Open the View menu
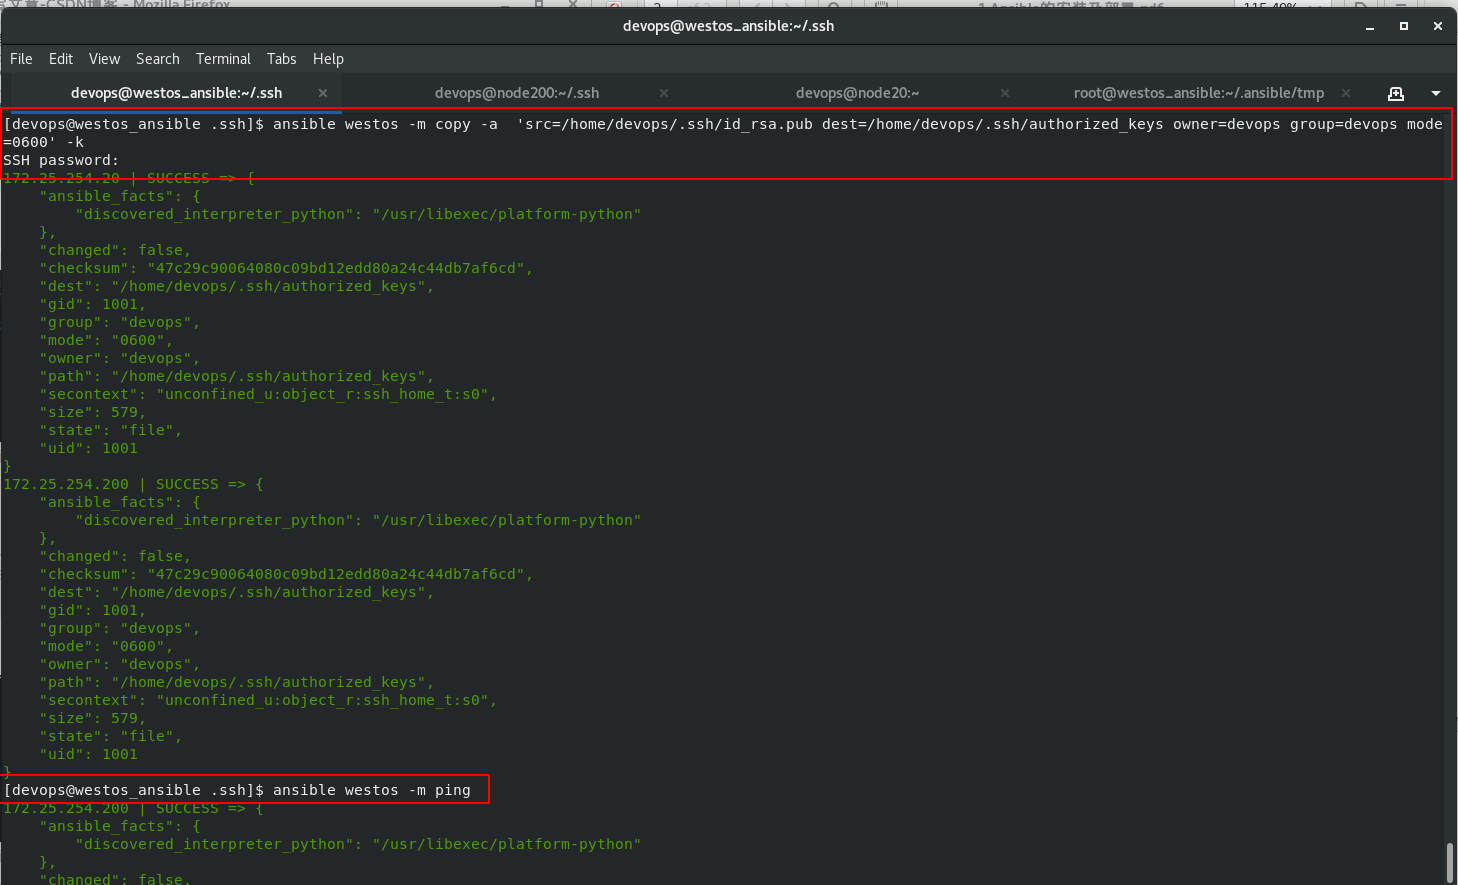This screenshot has height=885, width=1458. coord(104,59)
